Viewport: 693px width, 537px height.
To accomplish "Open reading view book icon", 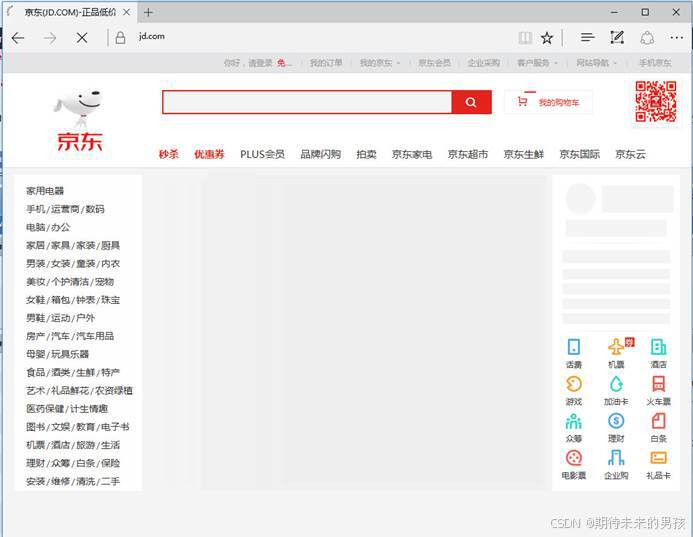I will [x=525, y=38].
